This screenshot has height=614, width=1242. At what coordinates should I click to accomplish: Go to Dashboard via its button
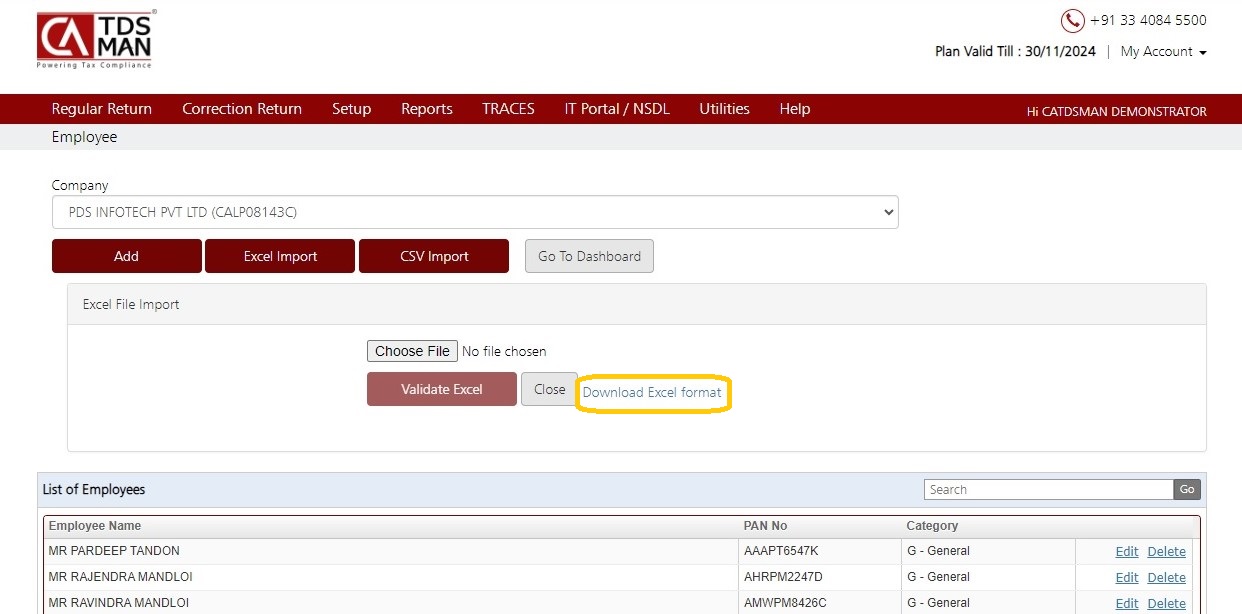pos(589,256)
